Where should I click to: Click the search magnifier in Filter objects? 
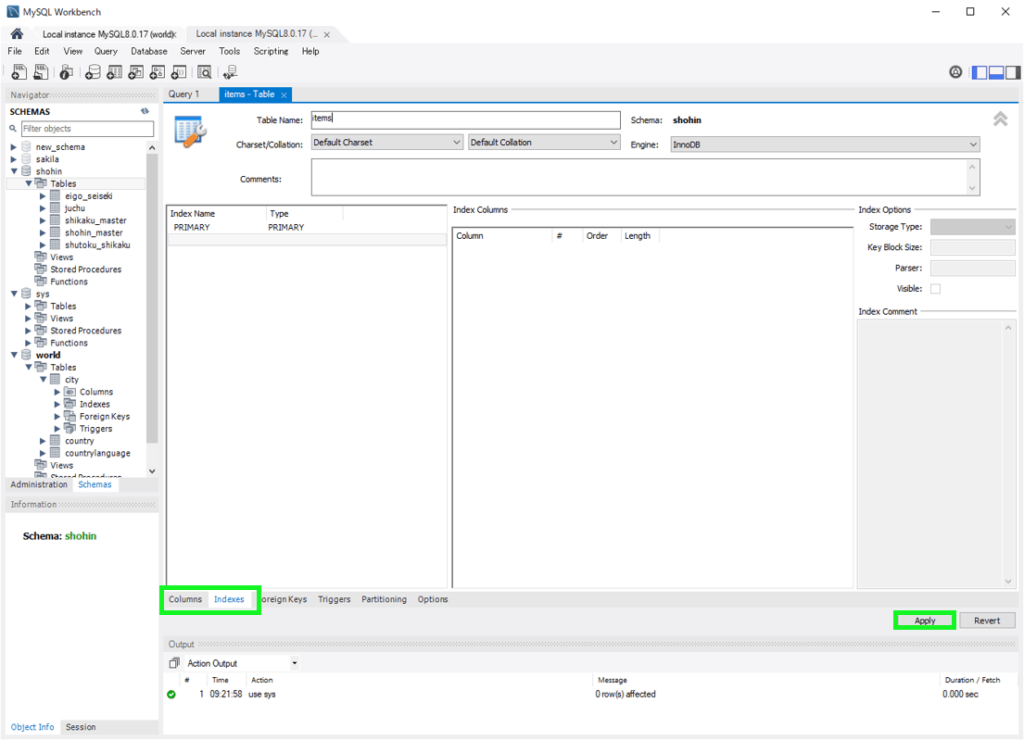tap(13, 129)
